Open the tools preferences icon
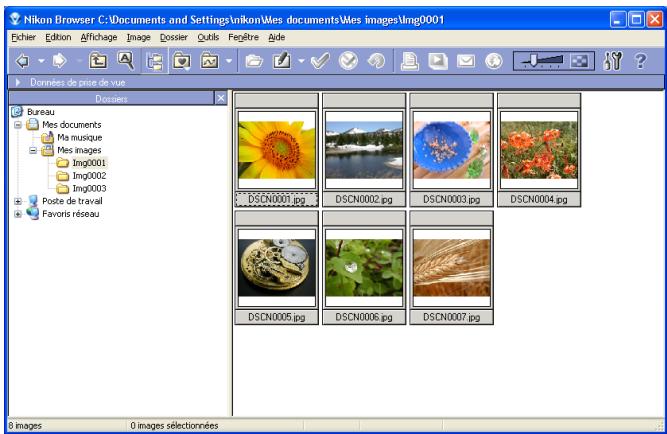The image size is (667, 434). (613, 61)
